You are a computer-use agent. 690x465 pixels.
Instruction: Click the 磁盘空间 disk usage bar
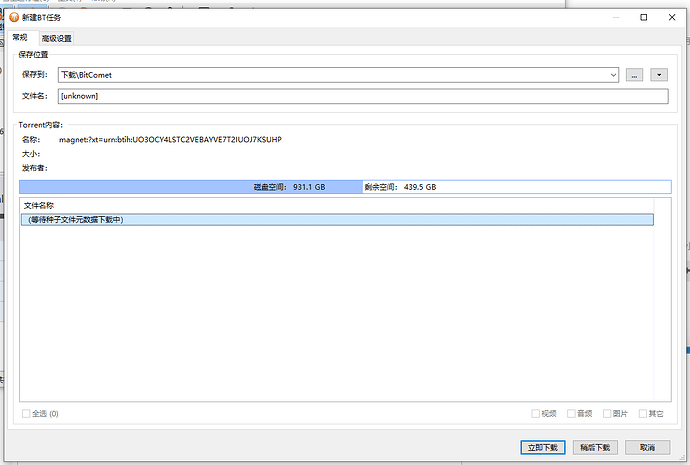point(345,187)
